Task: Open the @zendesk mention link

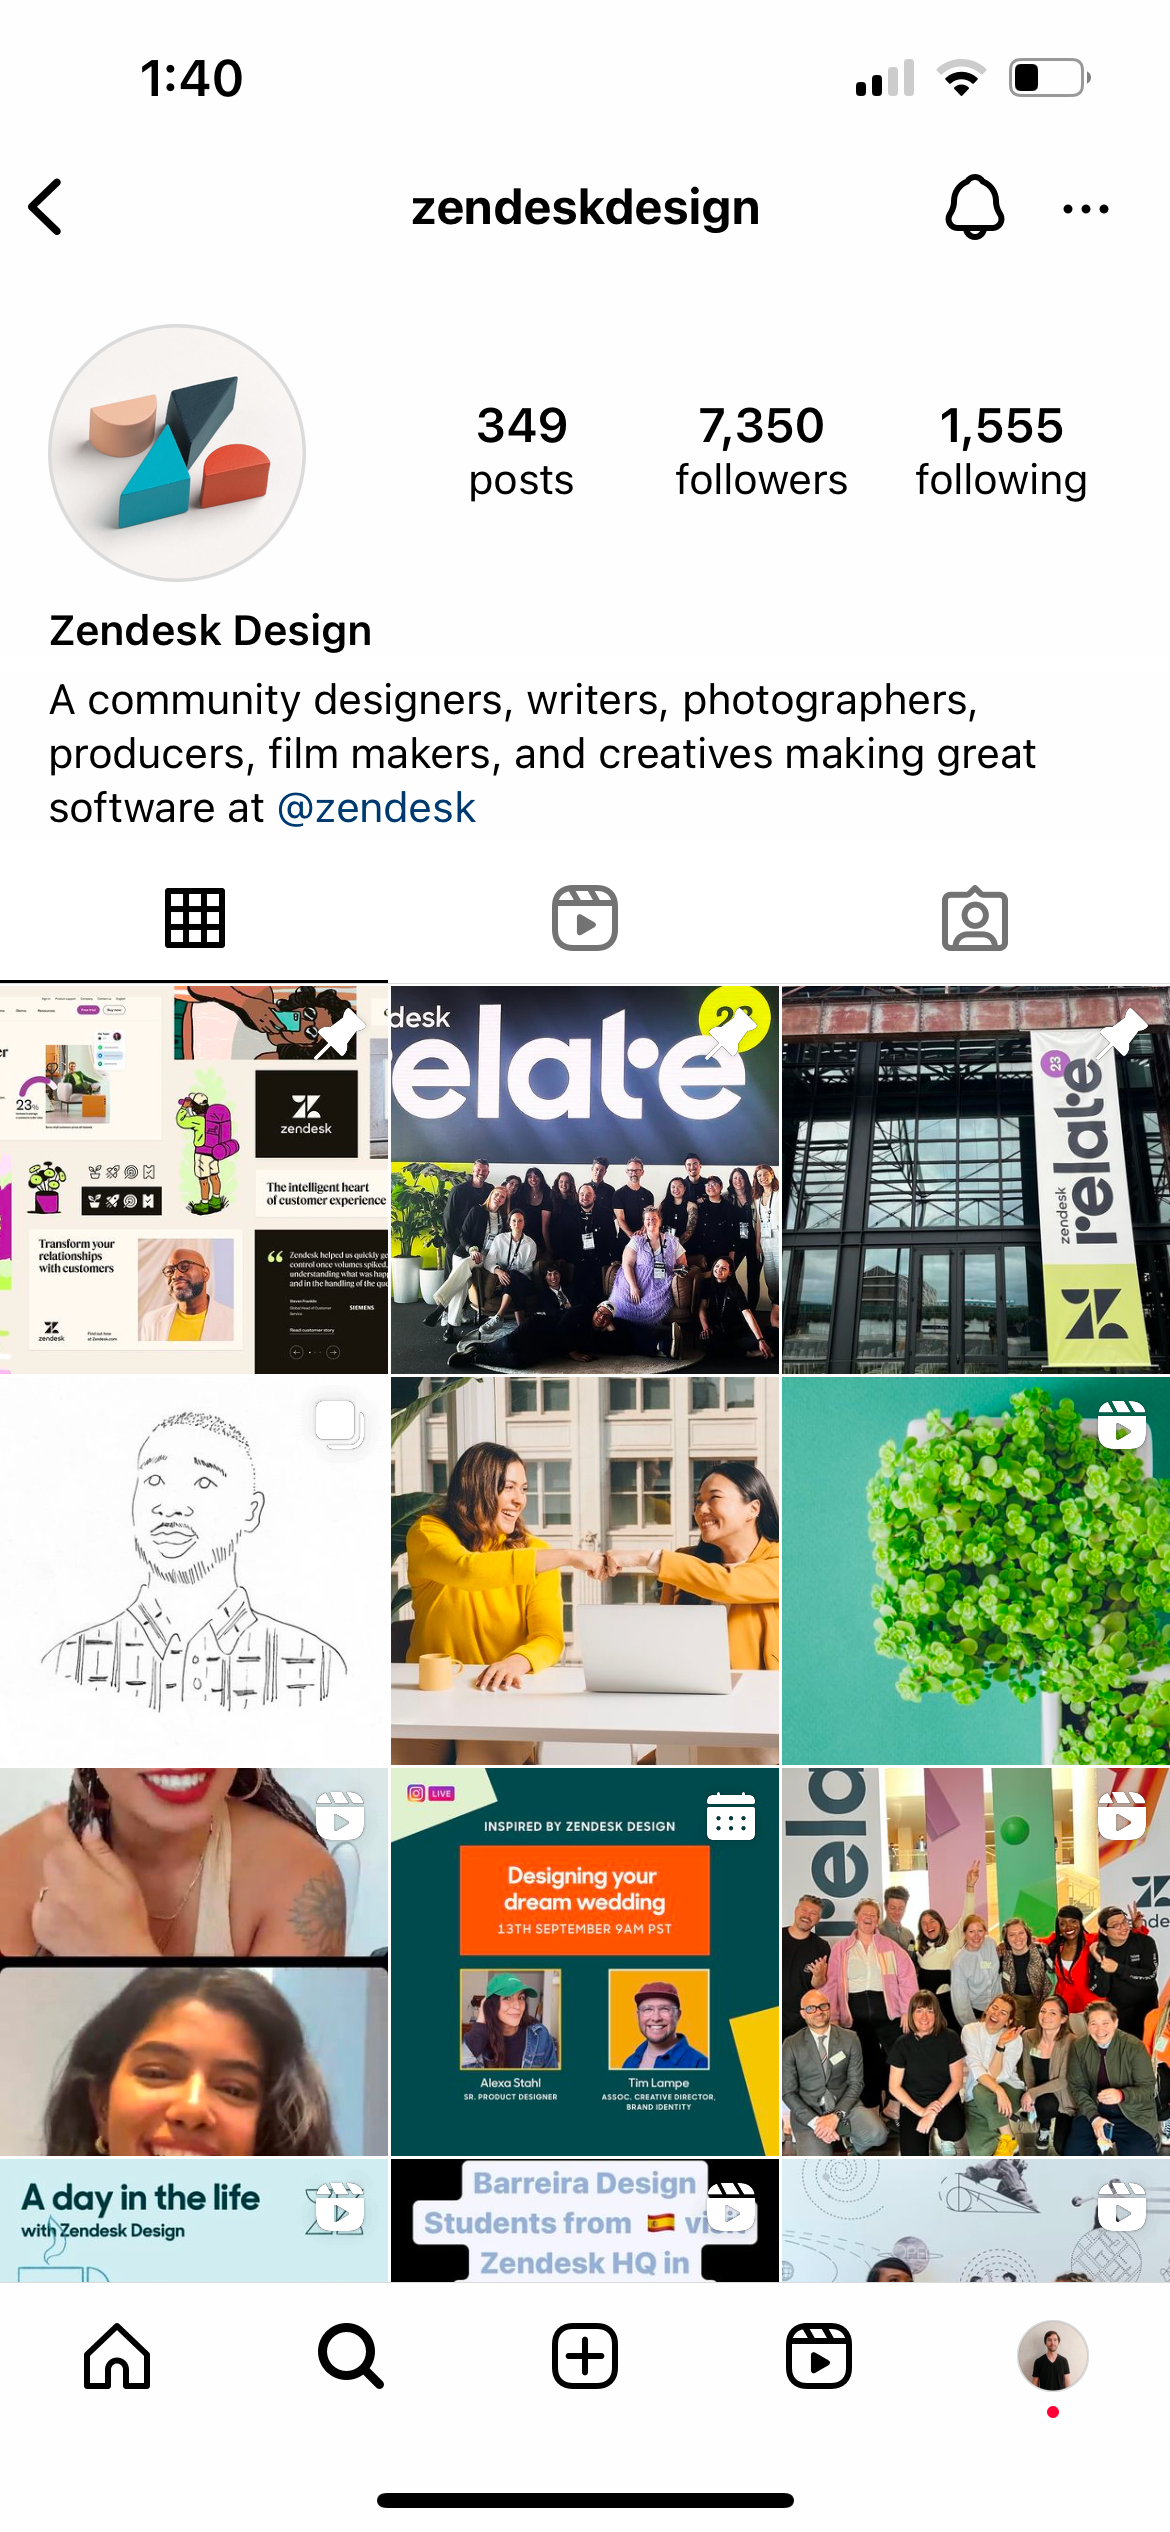Action: tap(376, 808)
